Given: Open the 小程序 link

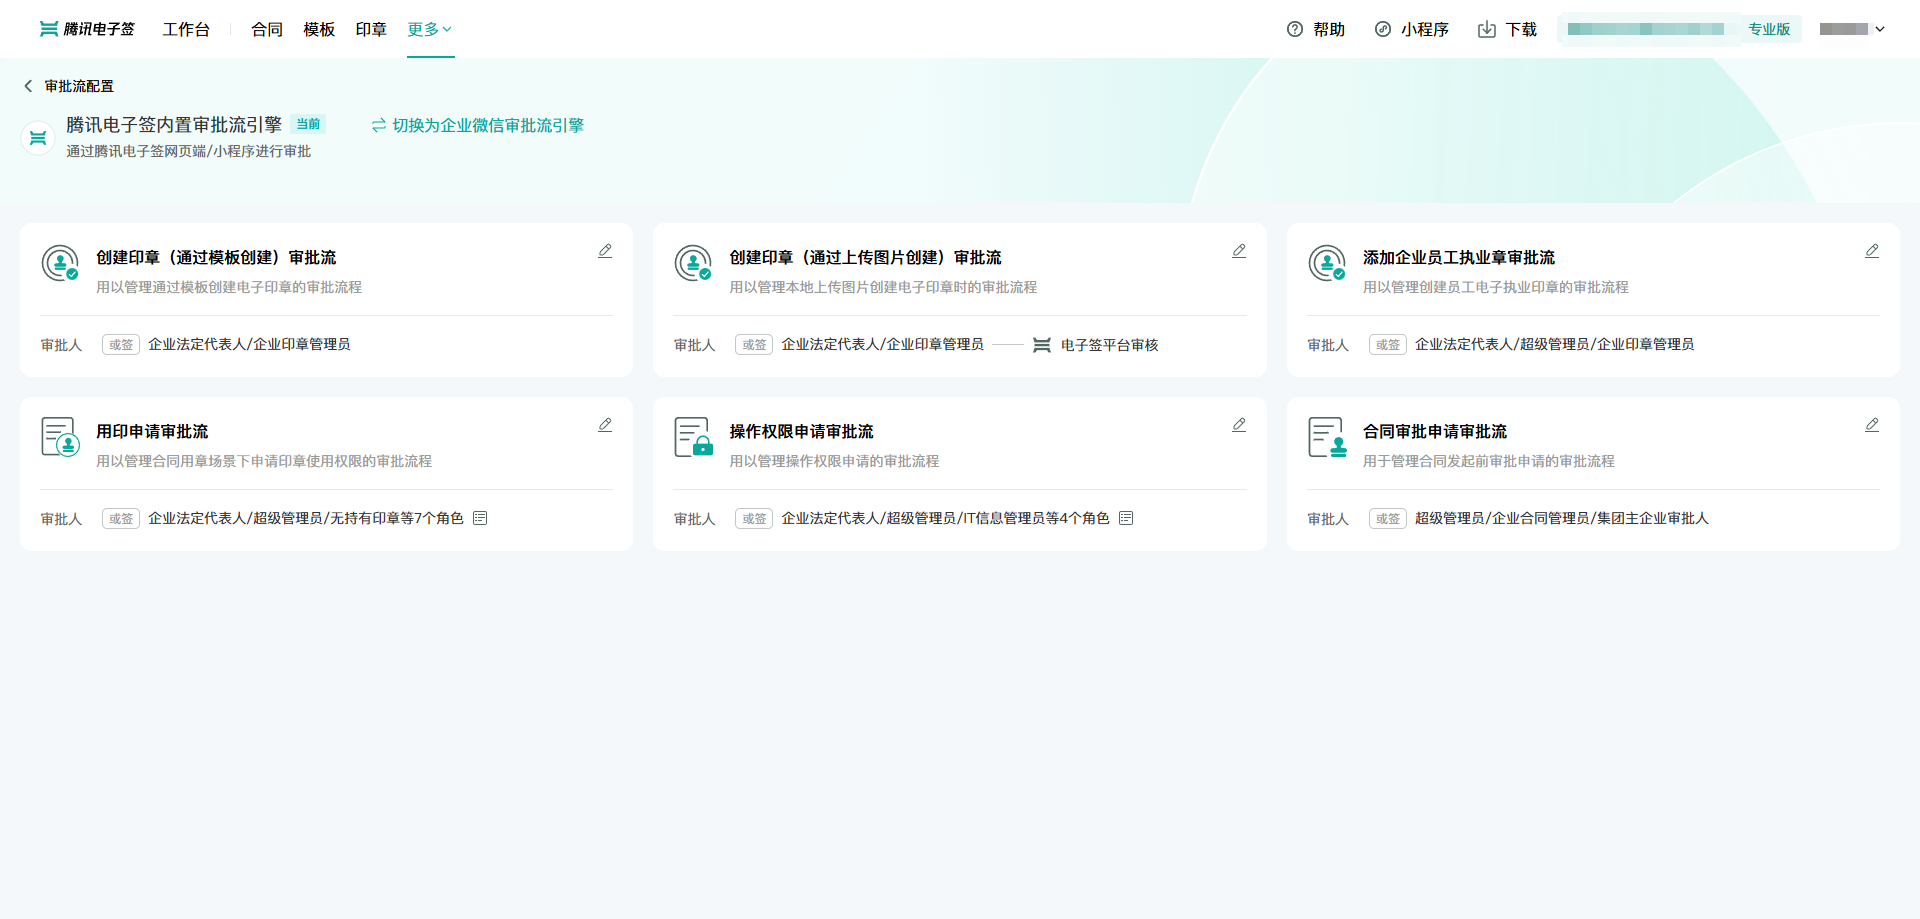Looking at the screenshot, I should (x=1412, y=29).
